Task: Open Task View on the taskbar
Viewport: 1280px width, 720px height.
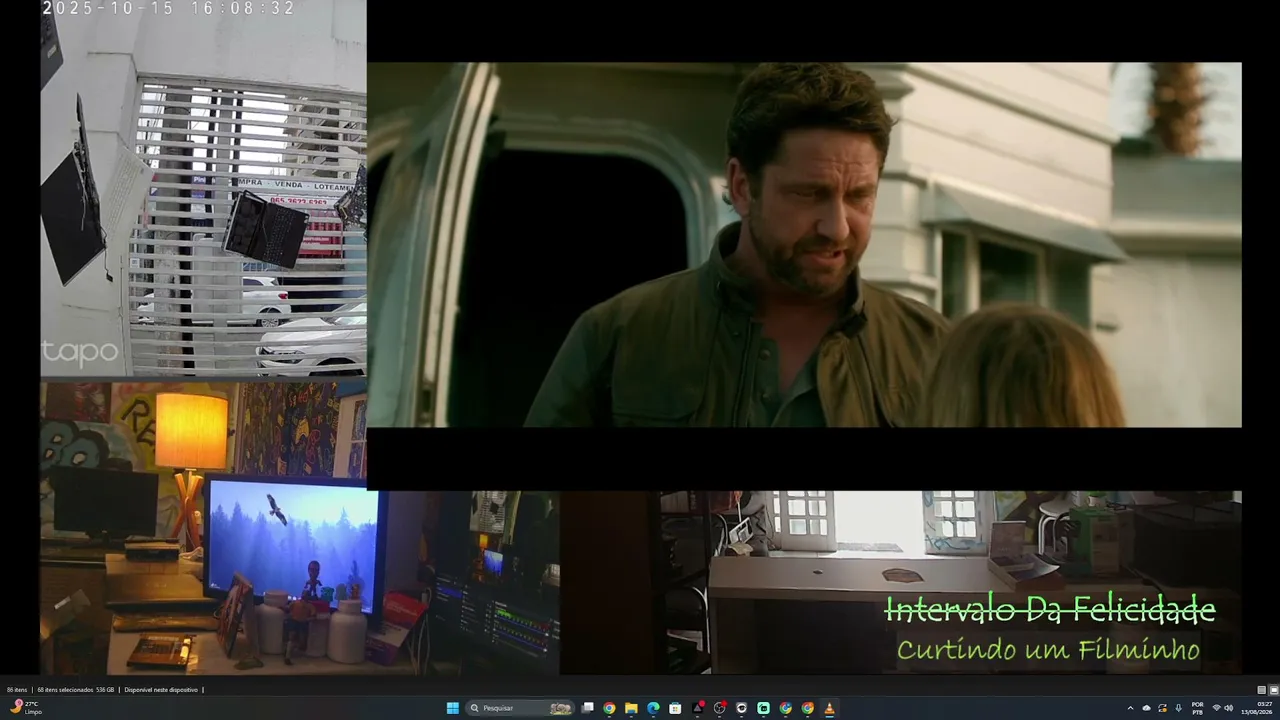Action: (588, 708)
